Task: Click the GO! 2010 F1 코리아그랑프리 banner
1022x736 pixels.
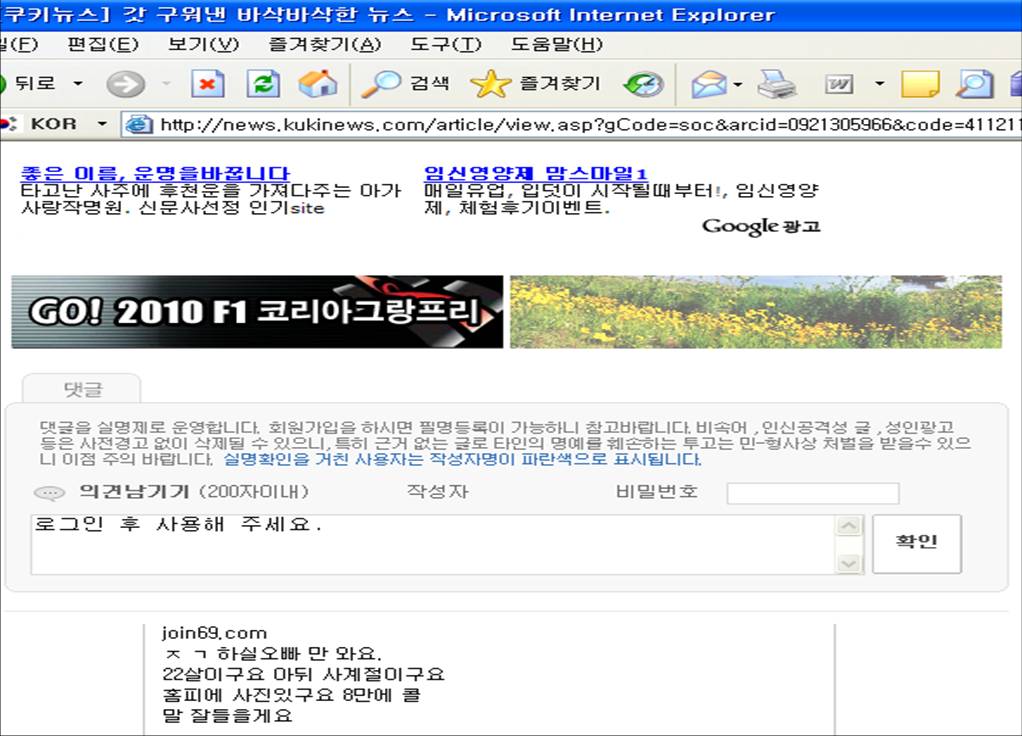Action: (257, 312)
